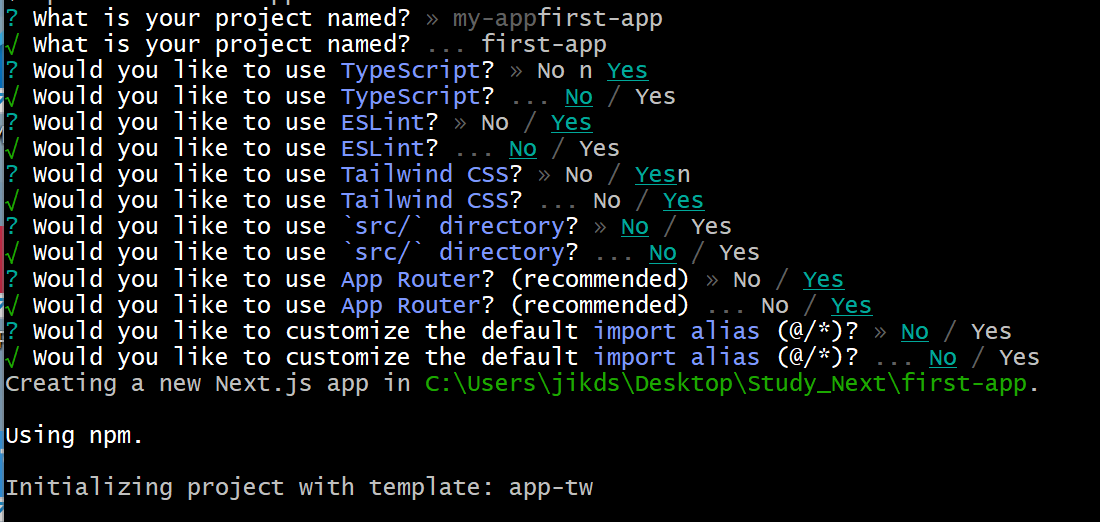The height and width of the screenshot is (522, 1100).
Task: Click the 'Initializing project with template:' text
Action: click(x=250, y=488)
